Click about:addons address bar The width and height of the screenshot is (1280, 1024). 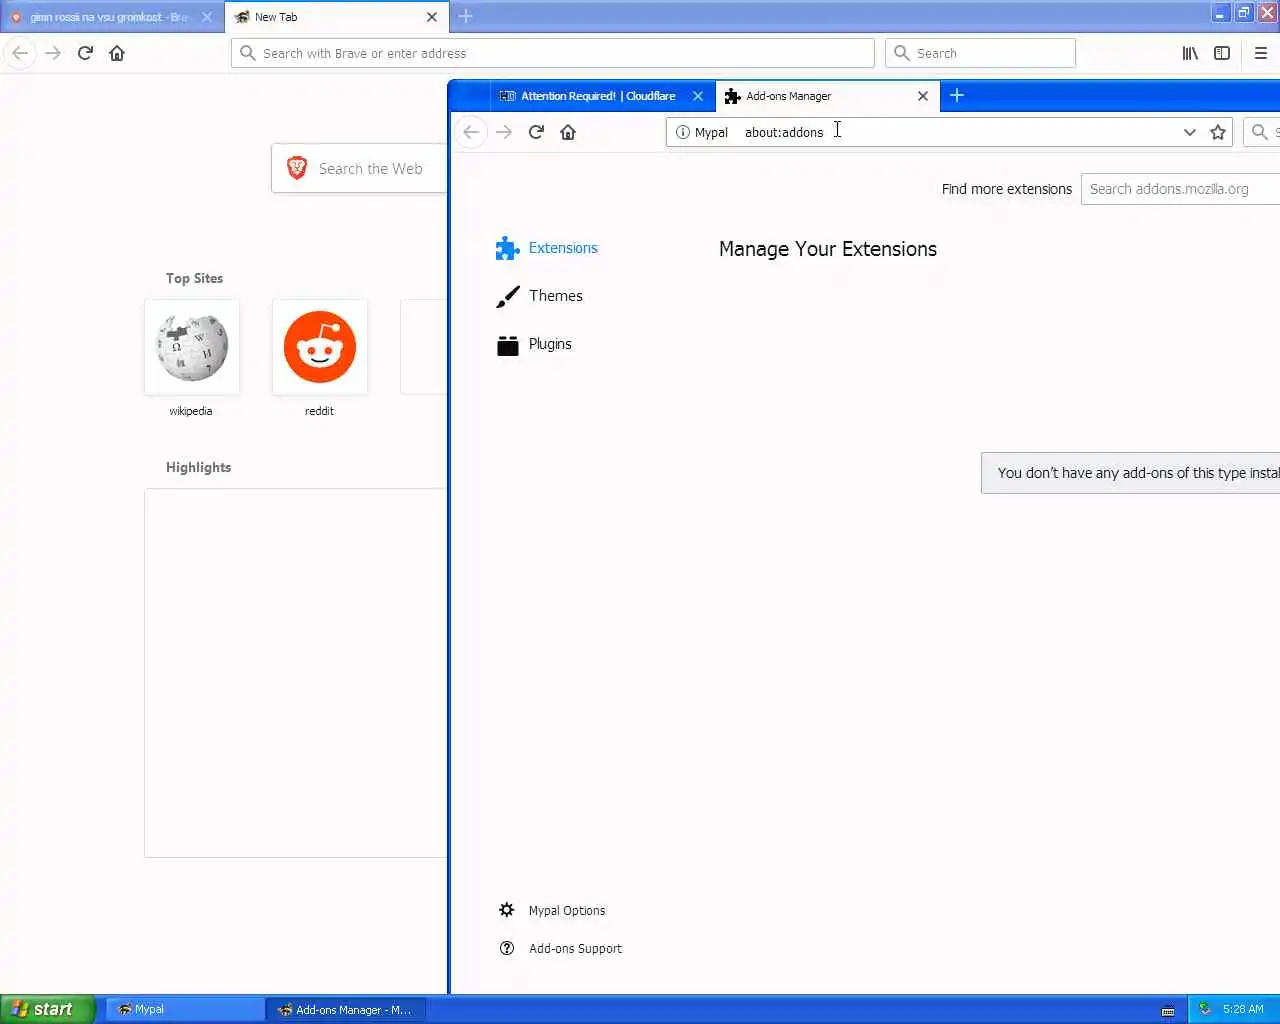click(x=950, y=132)
